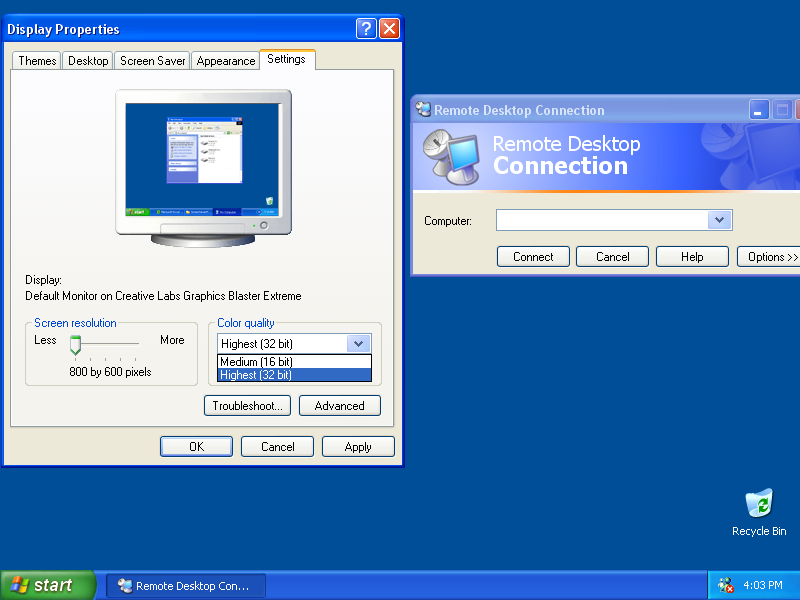Switch to the Themes tab
800x600 pixels.
coord(37,61)
